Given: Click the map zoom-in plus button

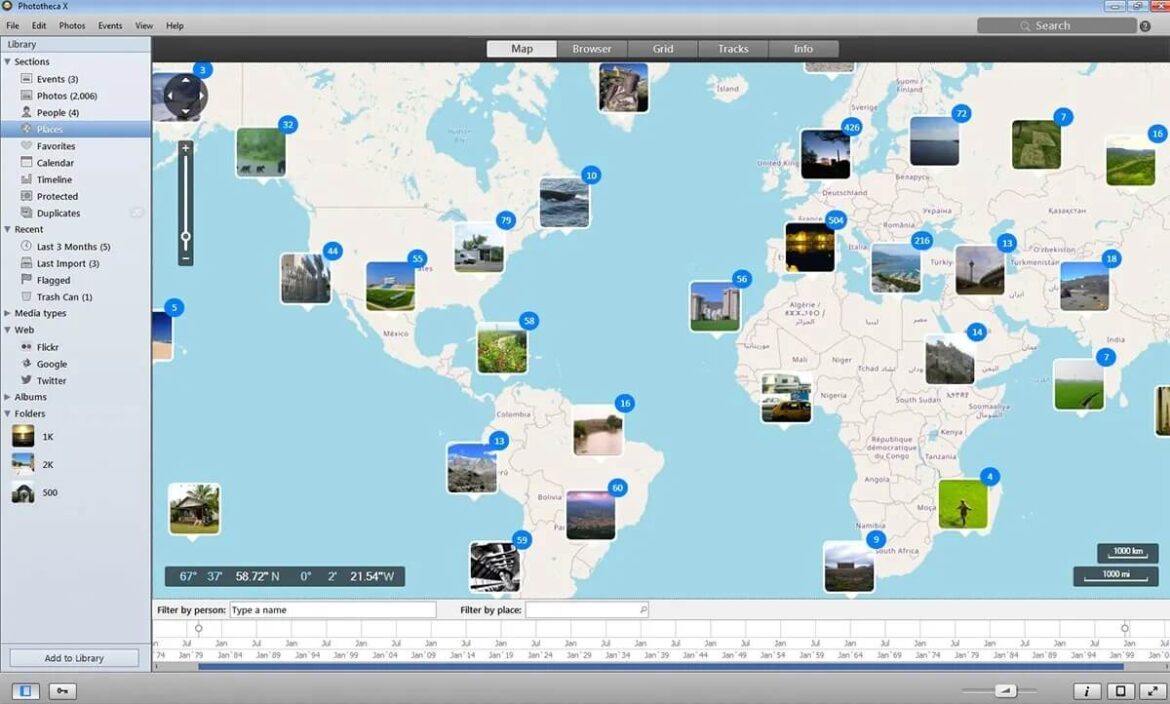Looking at the screenshot, I should tap(186, 148).
